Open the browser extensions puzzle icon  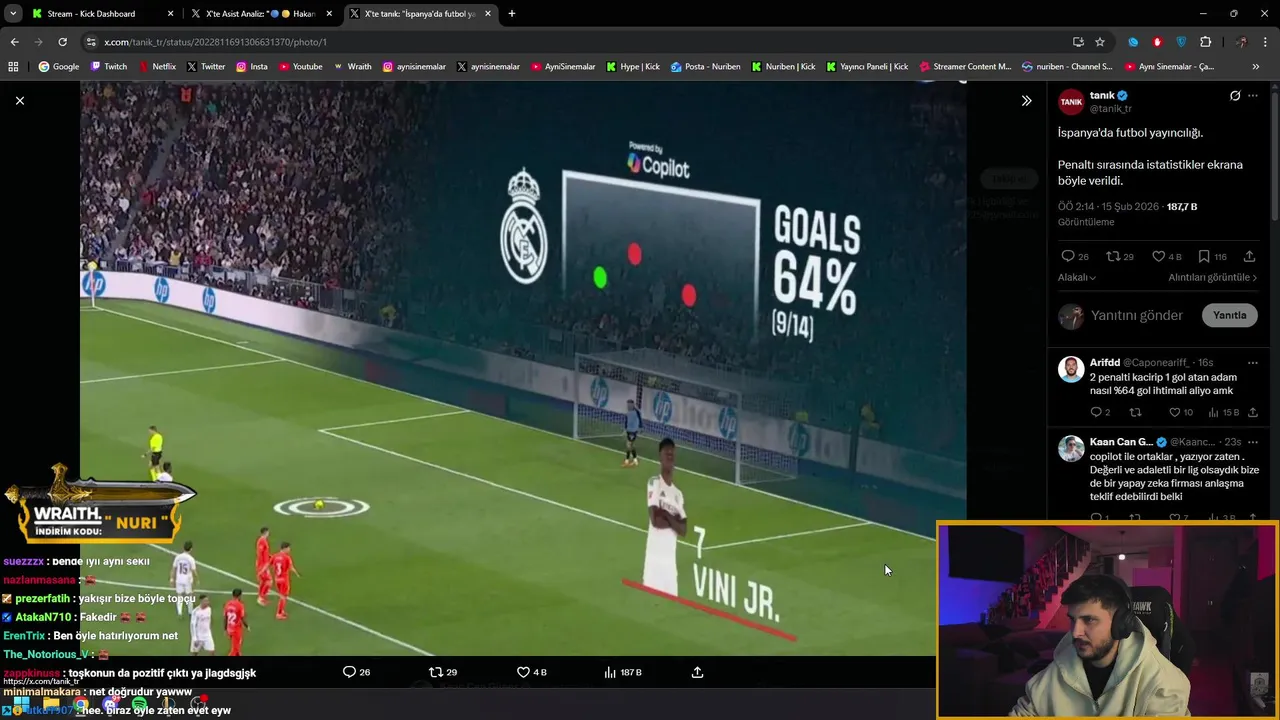coord(1205,42)
